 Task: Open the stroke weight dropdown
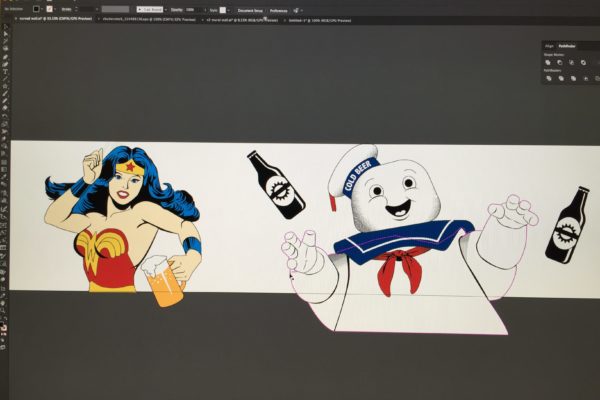97,9
